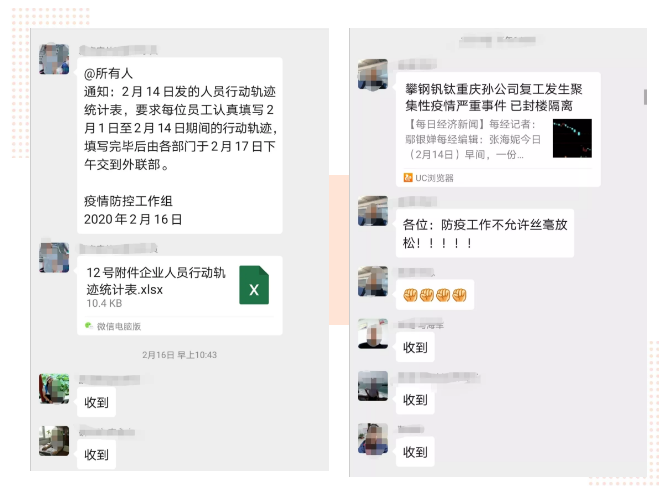Click the fist emoji message bubble
The image size is (659, 486).
point(435,295)
